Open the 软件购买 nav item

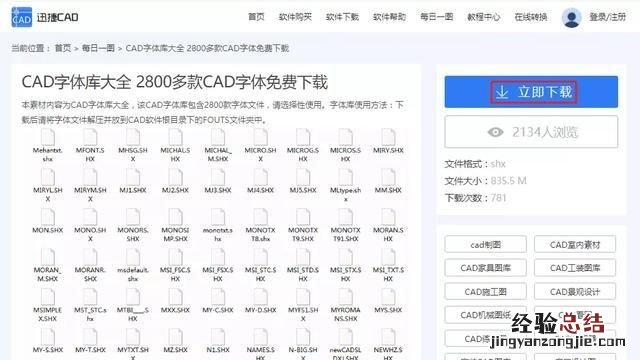point(295,17)
